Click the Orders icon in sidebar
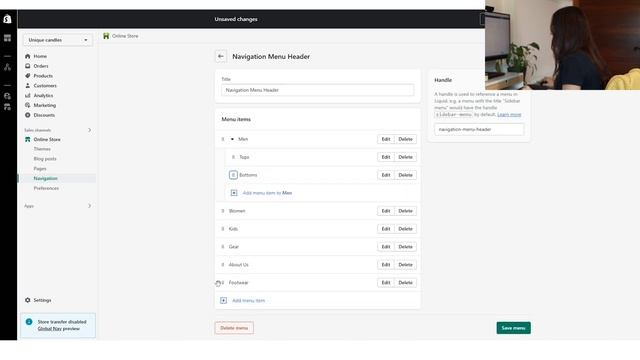Viewport: 640px width, 360px height. (28, 66)
